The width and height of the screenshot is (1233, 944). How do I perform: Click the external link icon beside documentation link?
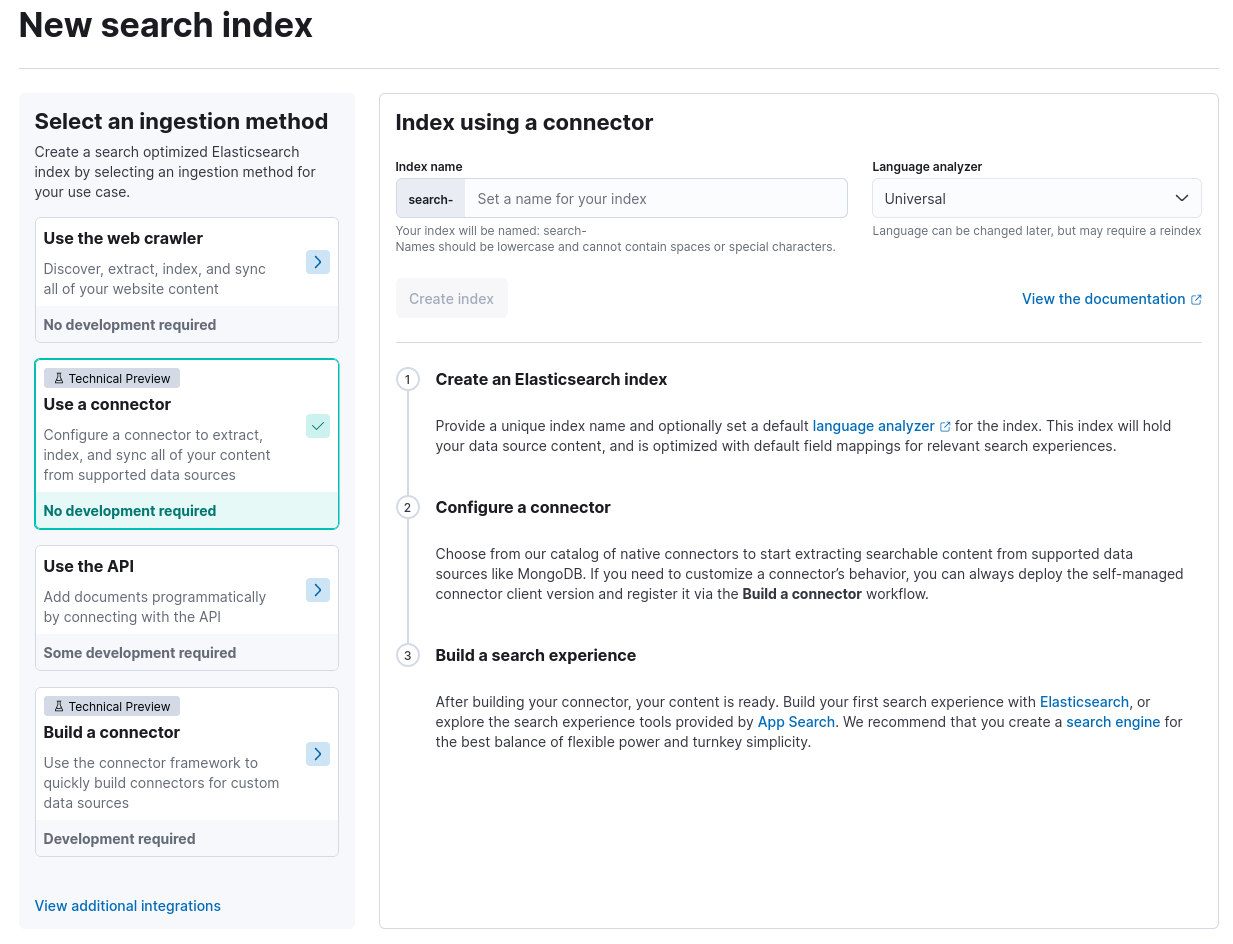coord(1196,298)
